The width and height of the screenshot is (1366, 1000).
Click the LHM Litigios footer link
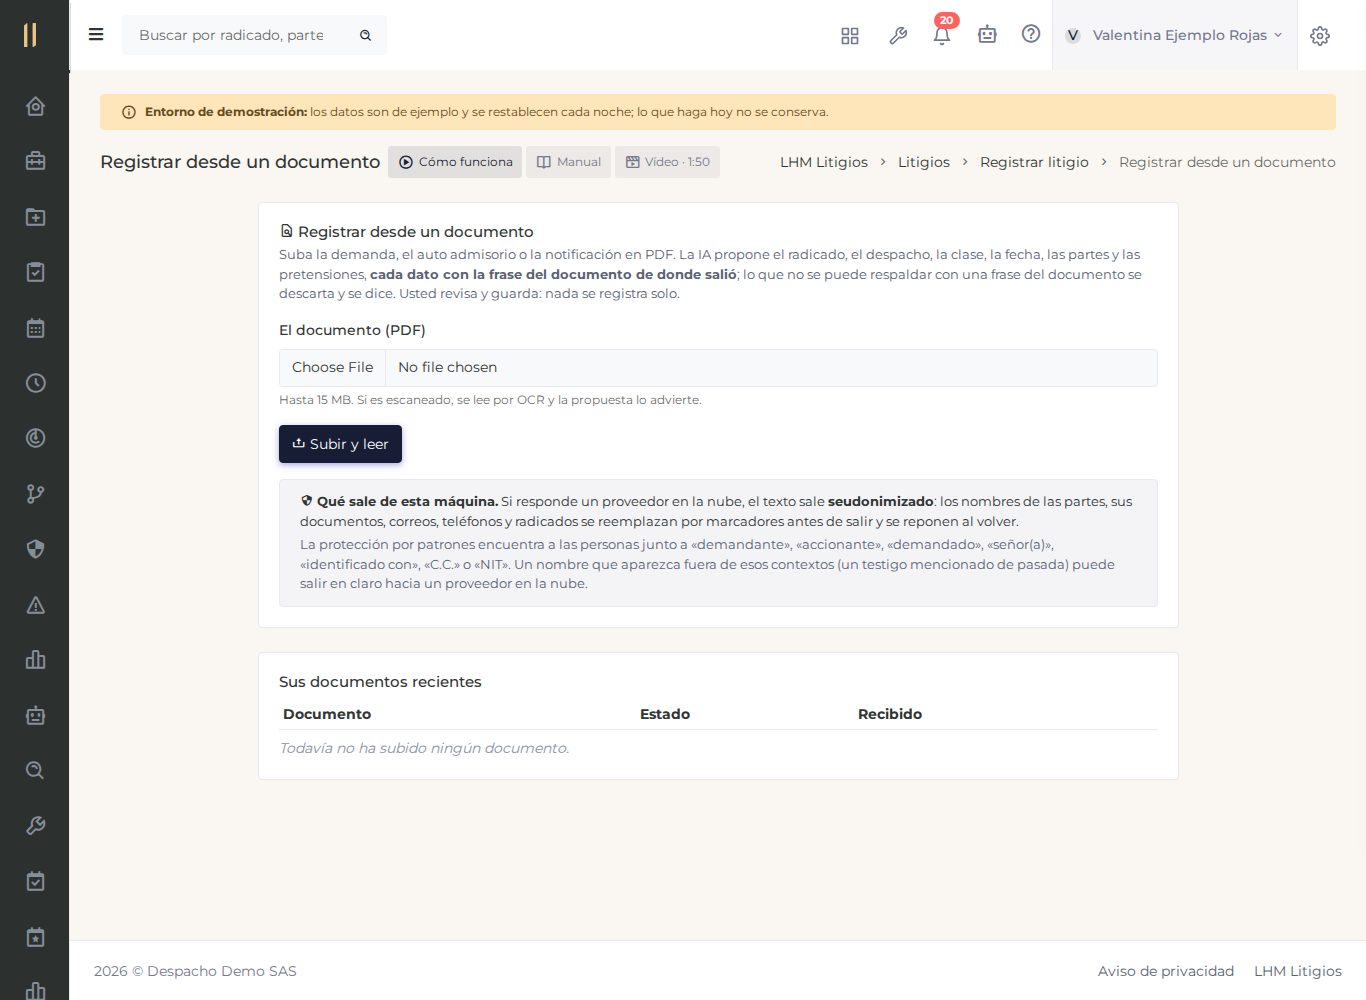point(1298,971)
